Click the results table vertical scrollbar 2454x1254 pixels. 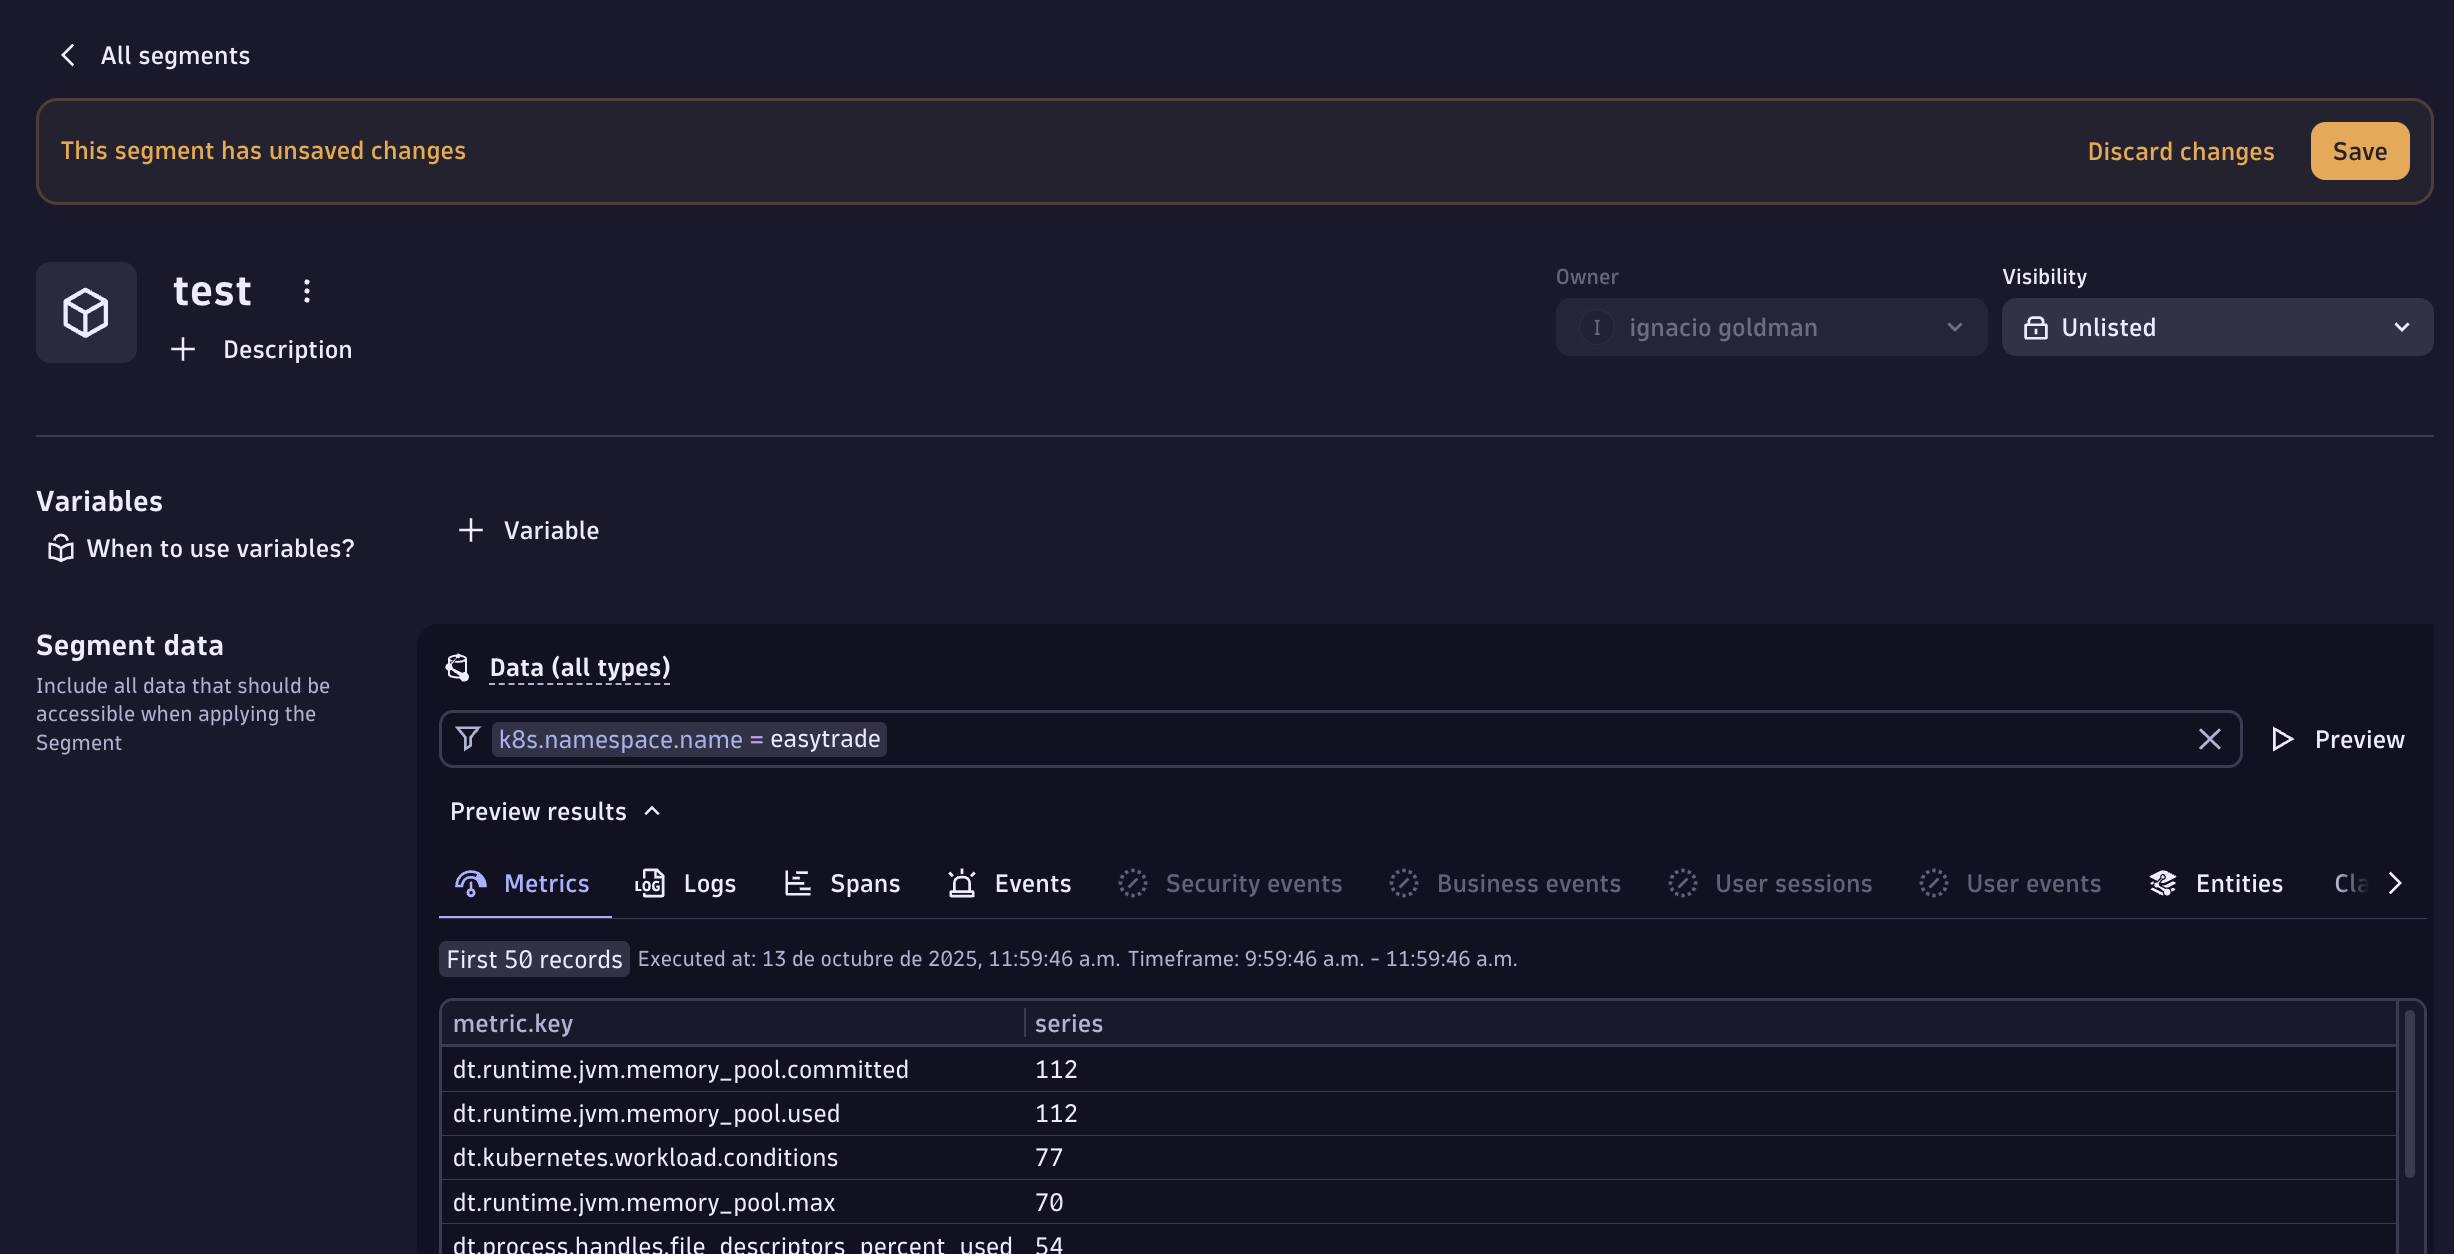[x=2409, y=1095]
